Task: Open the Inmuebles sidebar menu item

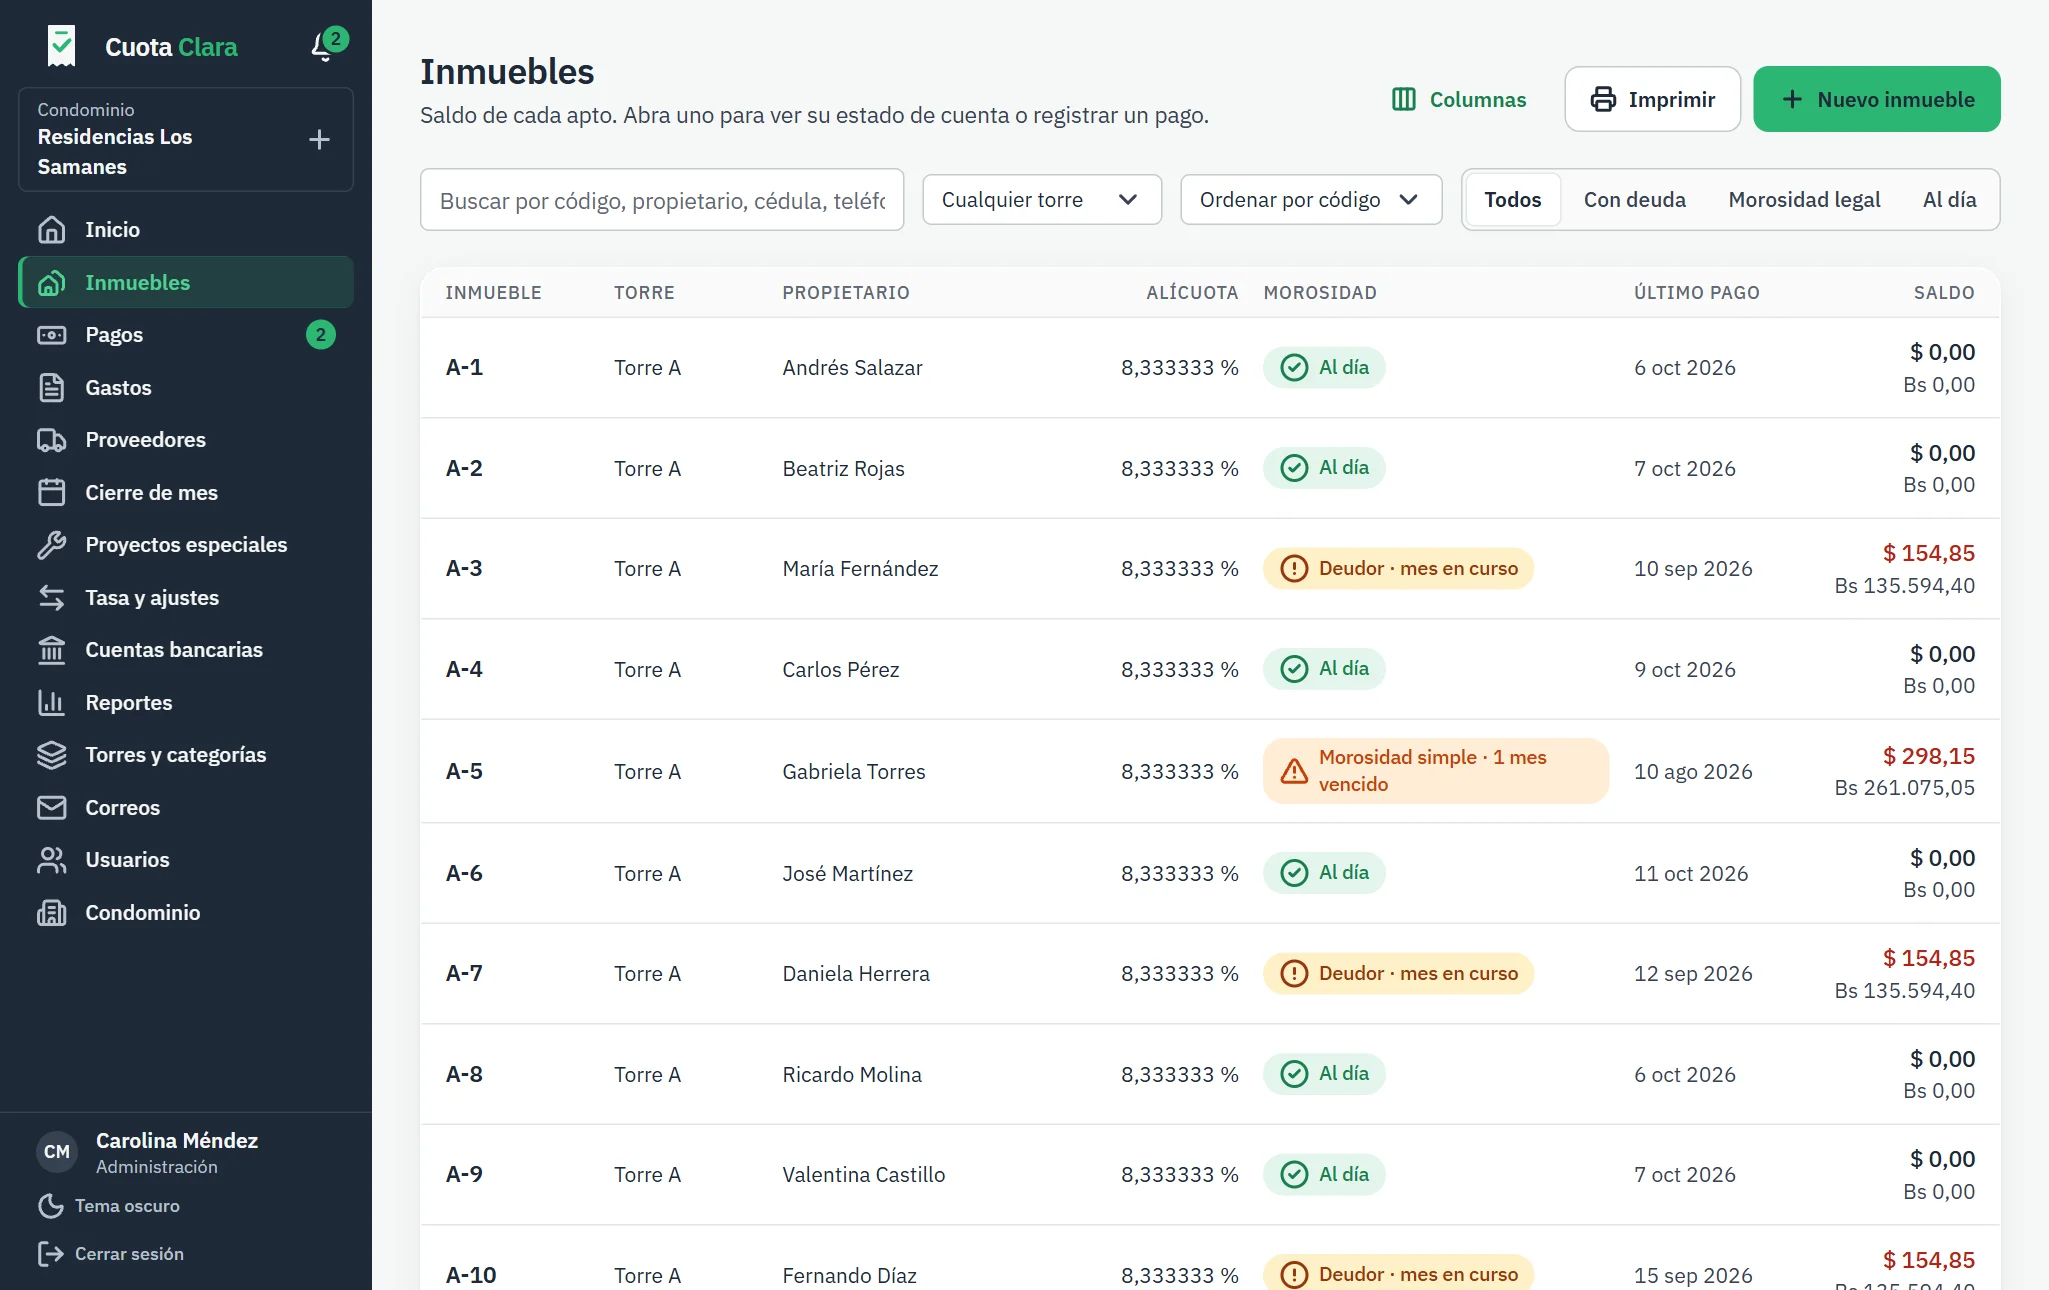Action: click(x=186, y=283)
